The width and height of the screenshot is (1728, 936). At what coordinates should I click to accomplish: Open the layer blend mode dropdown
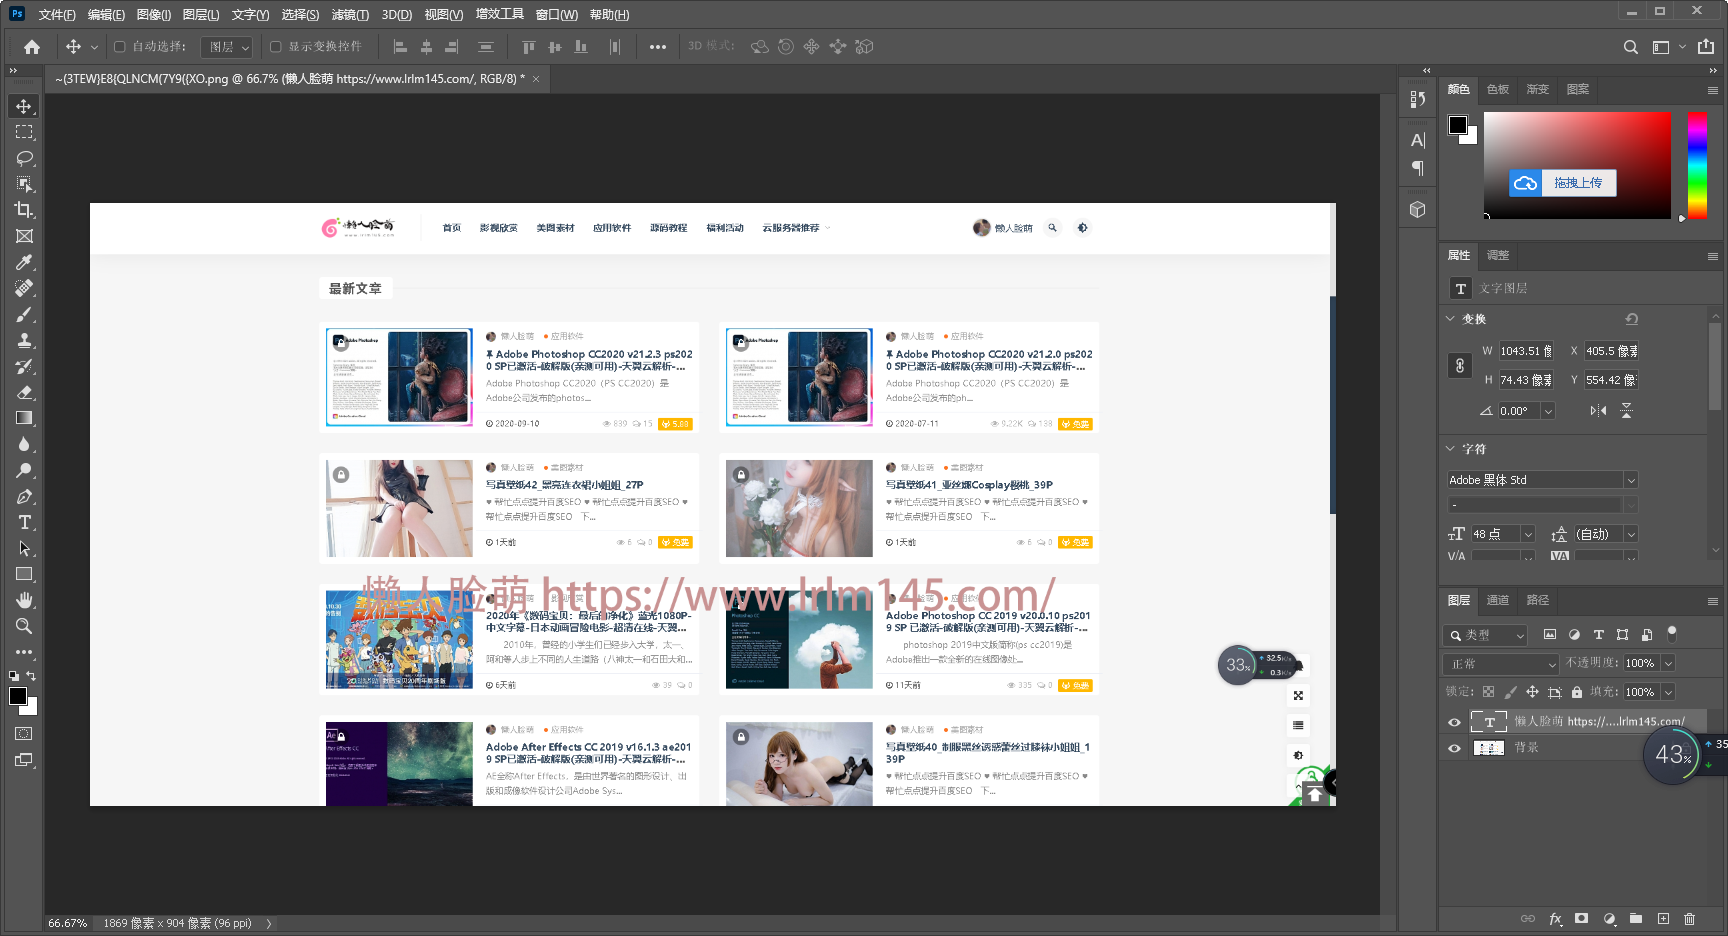pos(1501,664)
